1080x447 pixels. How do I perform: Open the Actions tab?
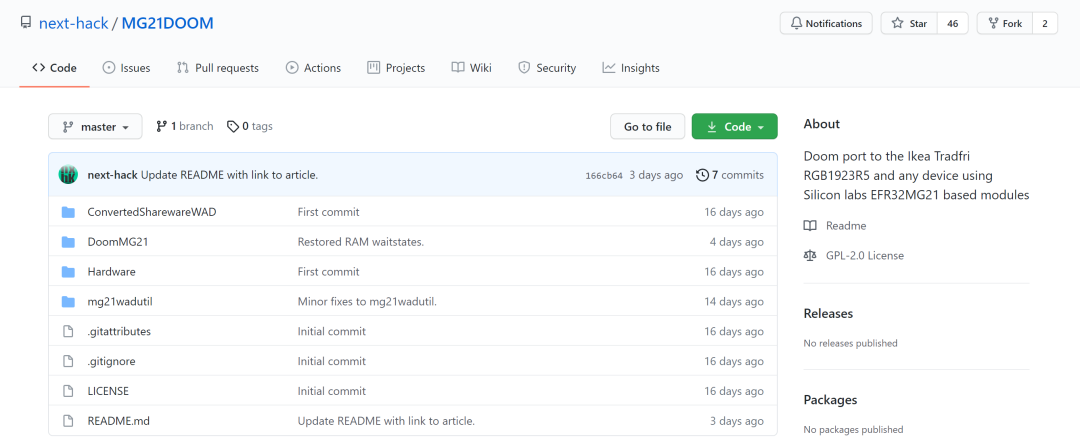click(x=313, y=67)
